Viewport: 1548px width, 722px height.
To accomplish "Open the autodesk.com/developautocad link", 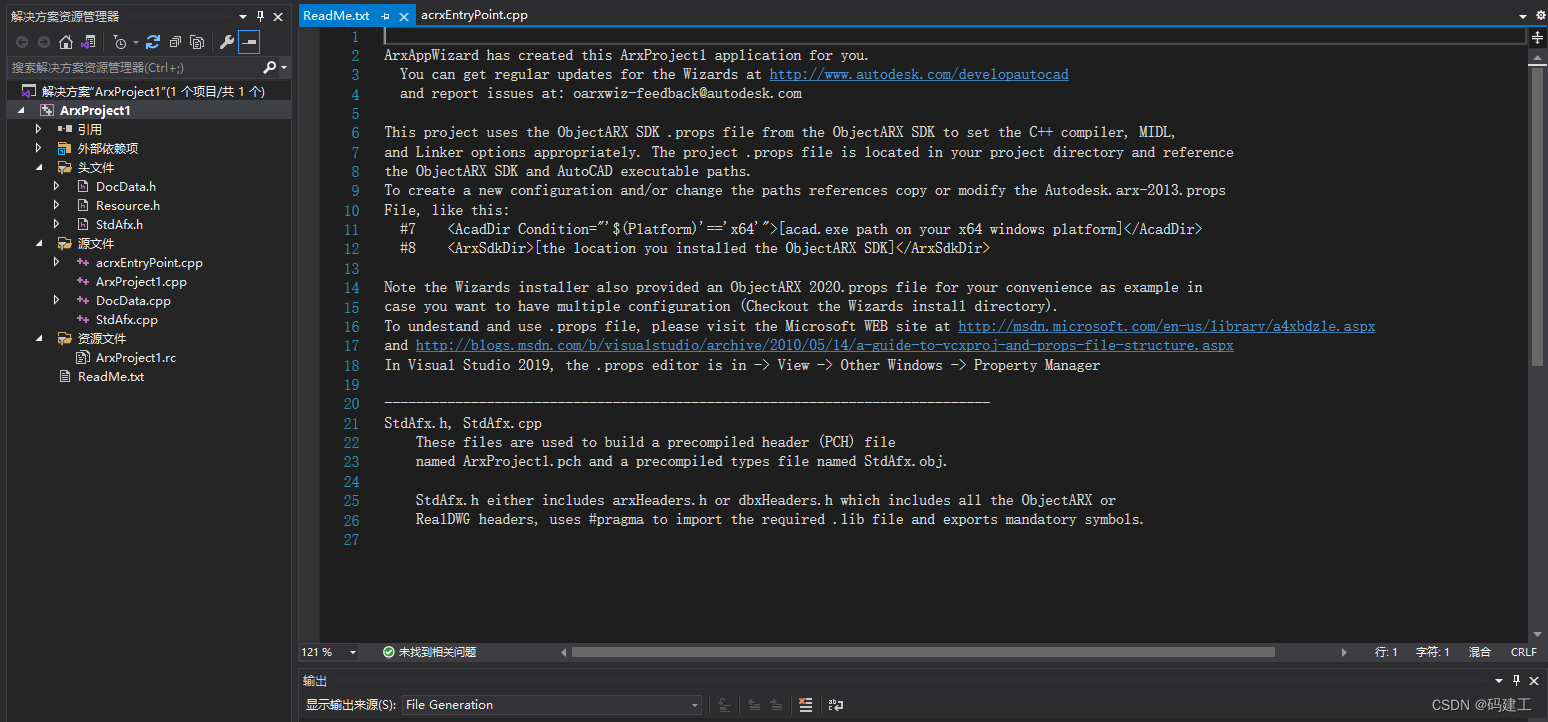I will pos(919,74).
